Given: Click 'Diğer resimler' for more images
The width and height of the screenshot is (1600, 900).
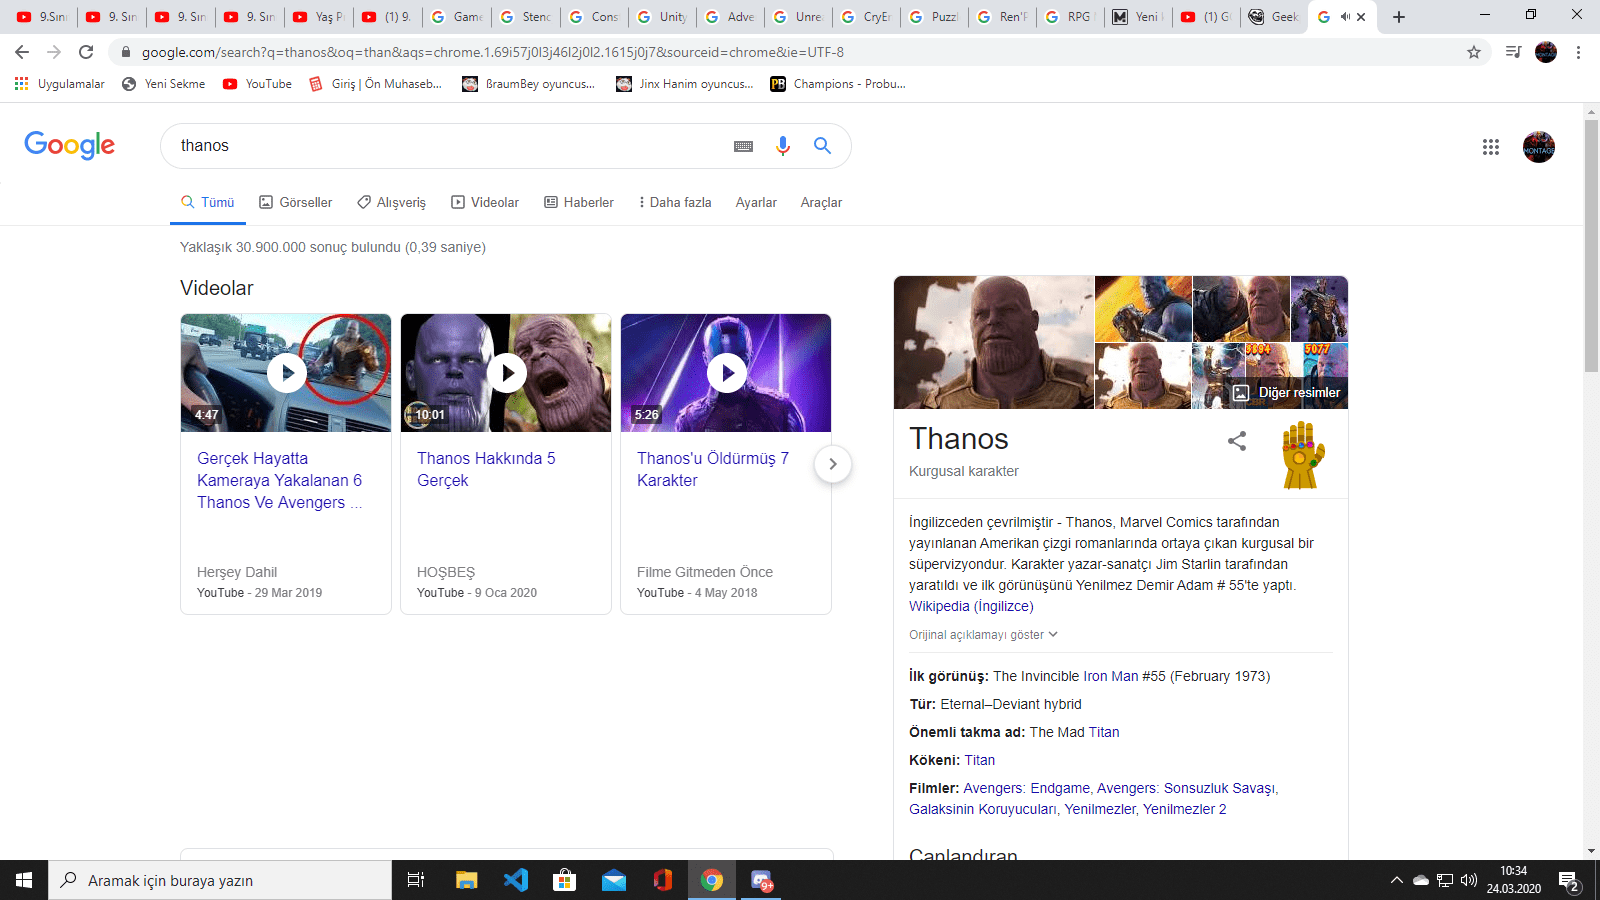Looking at the screenshot, I should [x=1286, y=392].
